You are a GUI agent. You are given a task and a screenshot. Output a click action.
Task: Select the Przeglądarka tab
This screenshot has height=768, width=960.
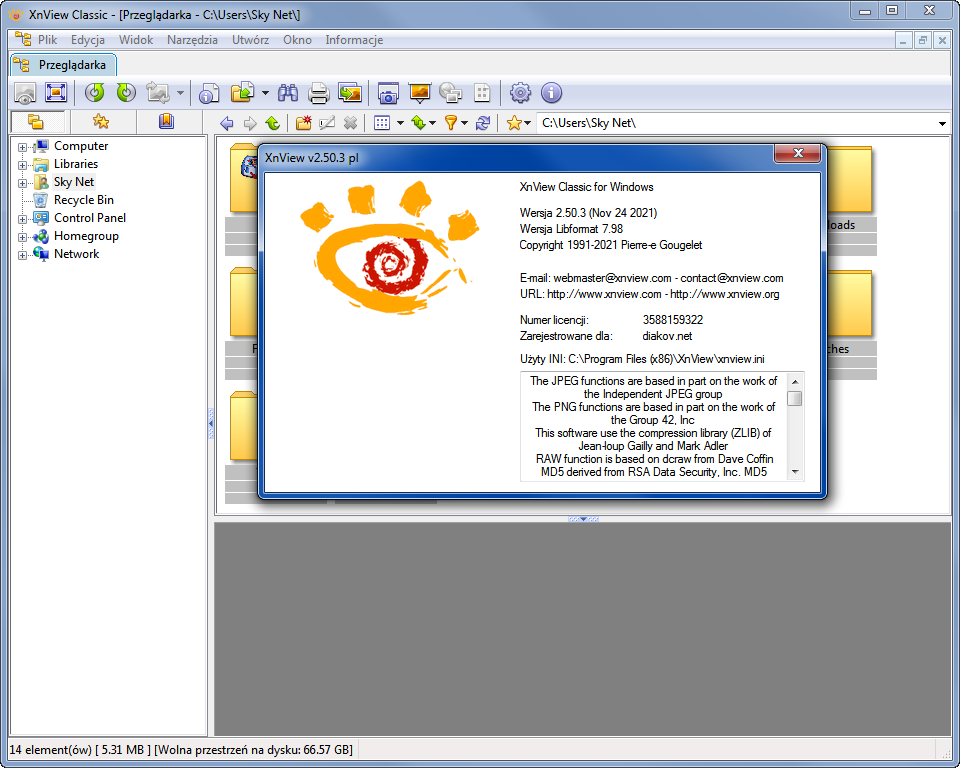click(x=63, y=65)
